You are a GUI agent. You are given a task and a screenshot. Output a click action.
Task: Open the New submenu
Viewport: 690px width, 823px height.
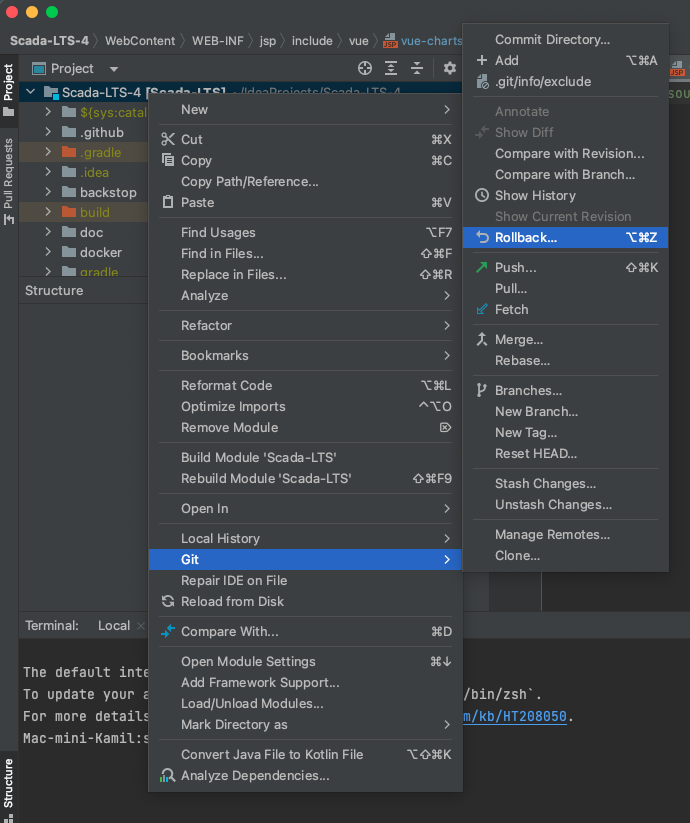[305, 110]
